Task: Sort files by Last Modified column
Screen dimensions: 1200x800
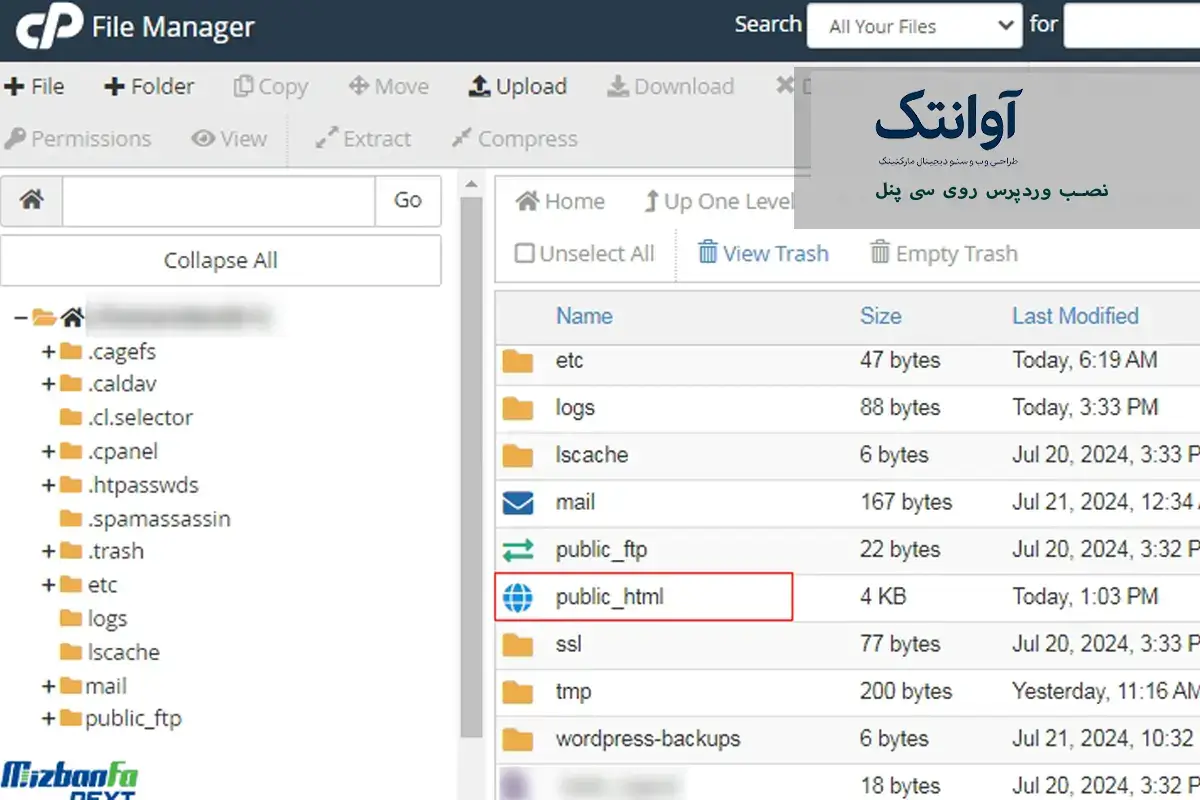Action: 1075,316
